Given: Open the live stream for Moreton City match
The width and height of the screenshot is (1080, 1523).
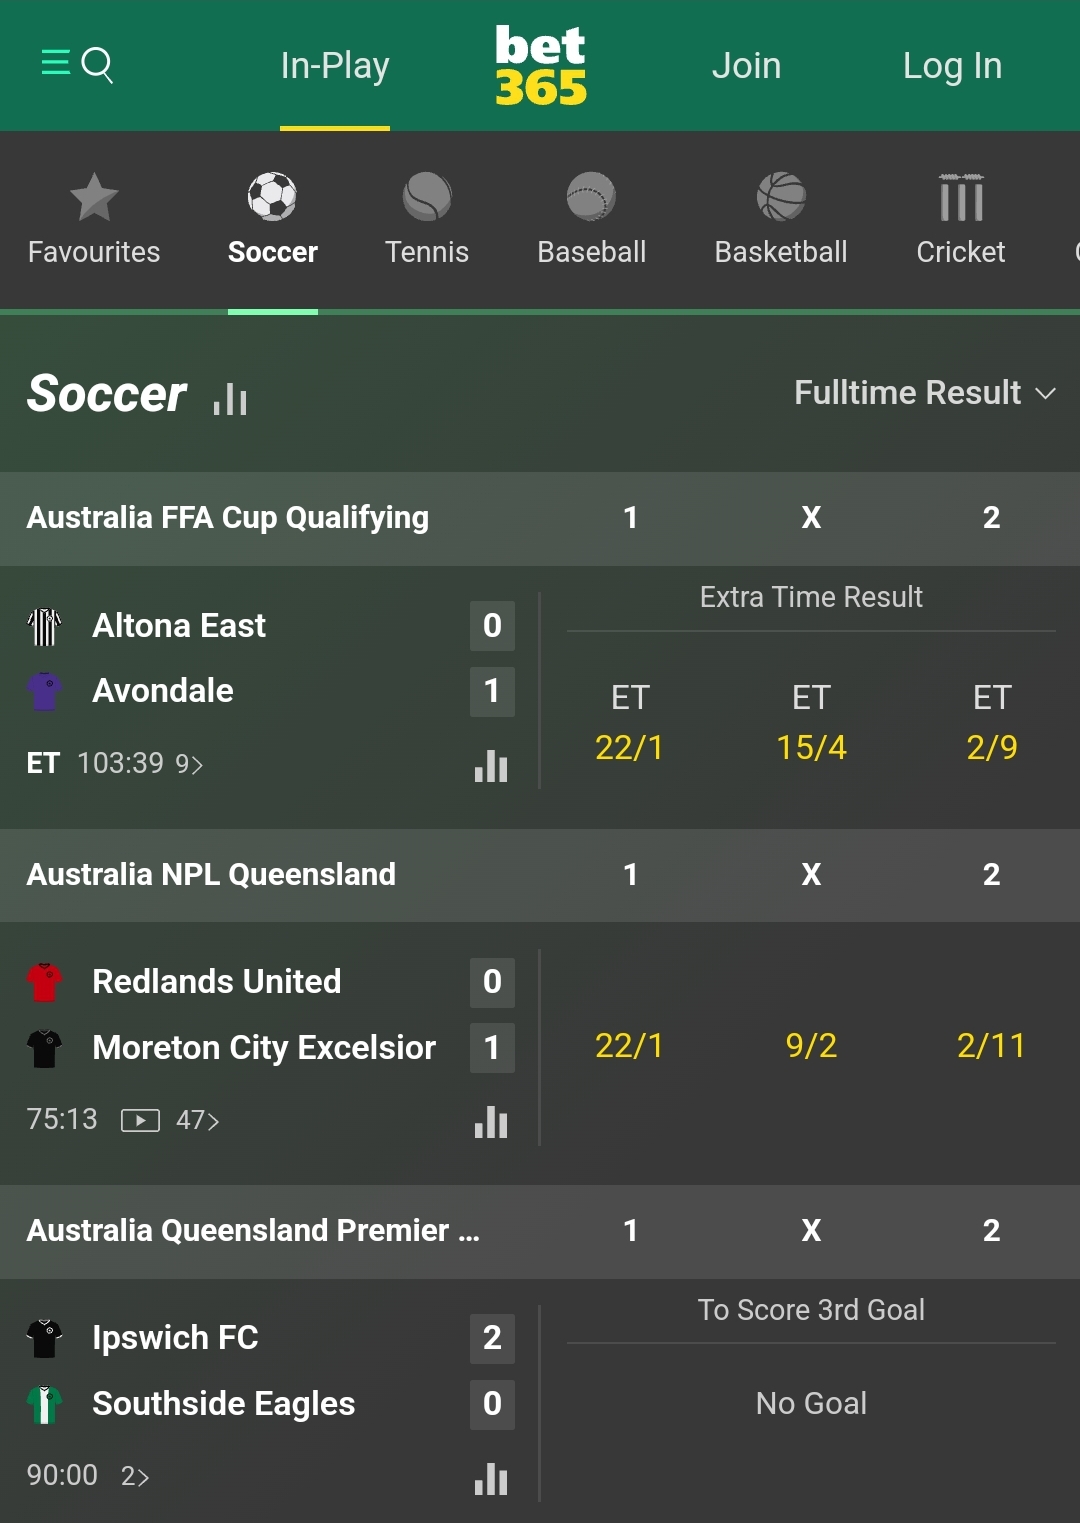Looking at the screenshot, I should click(140, 1120).
